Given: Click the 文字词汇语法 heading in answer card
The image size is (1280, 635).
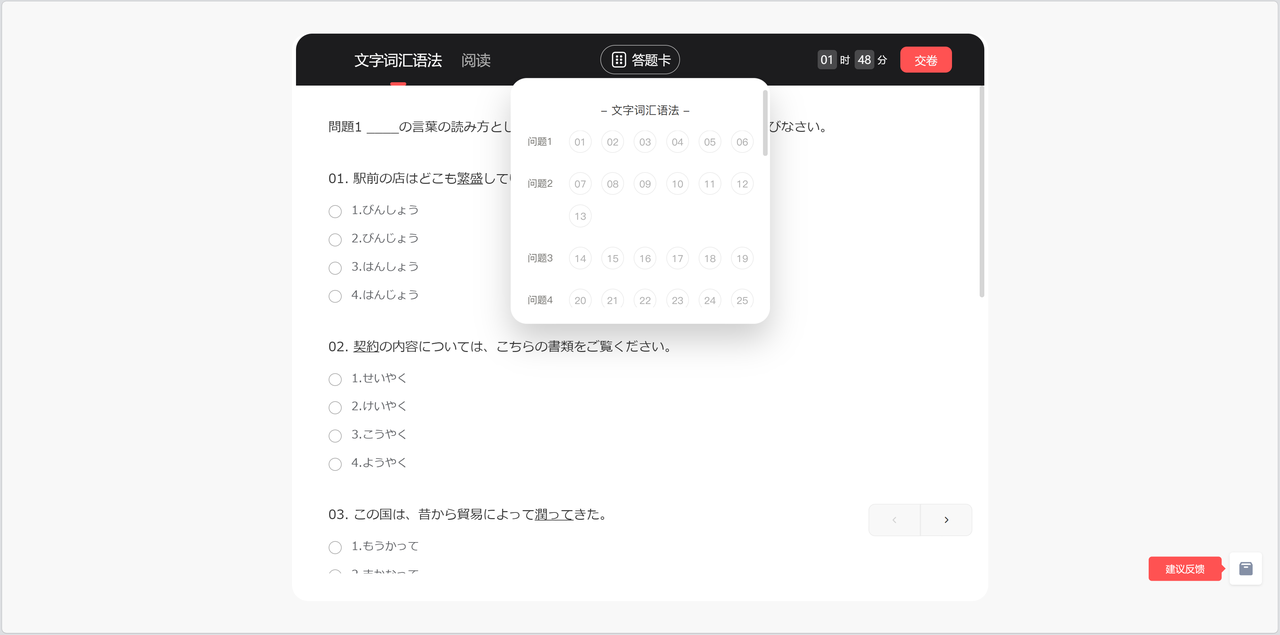Looking at the screenshot, I should pos(645,111).
